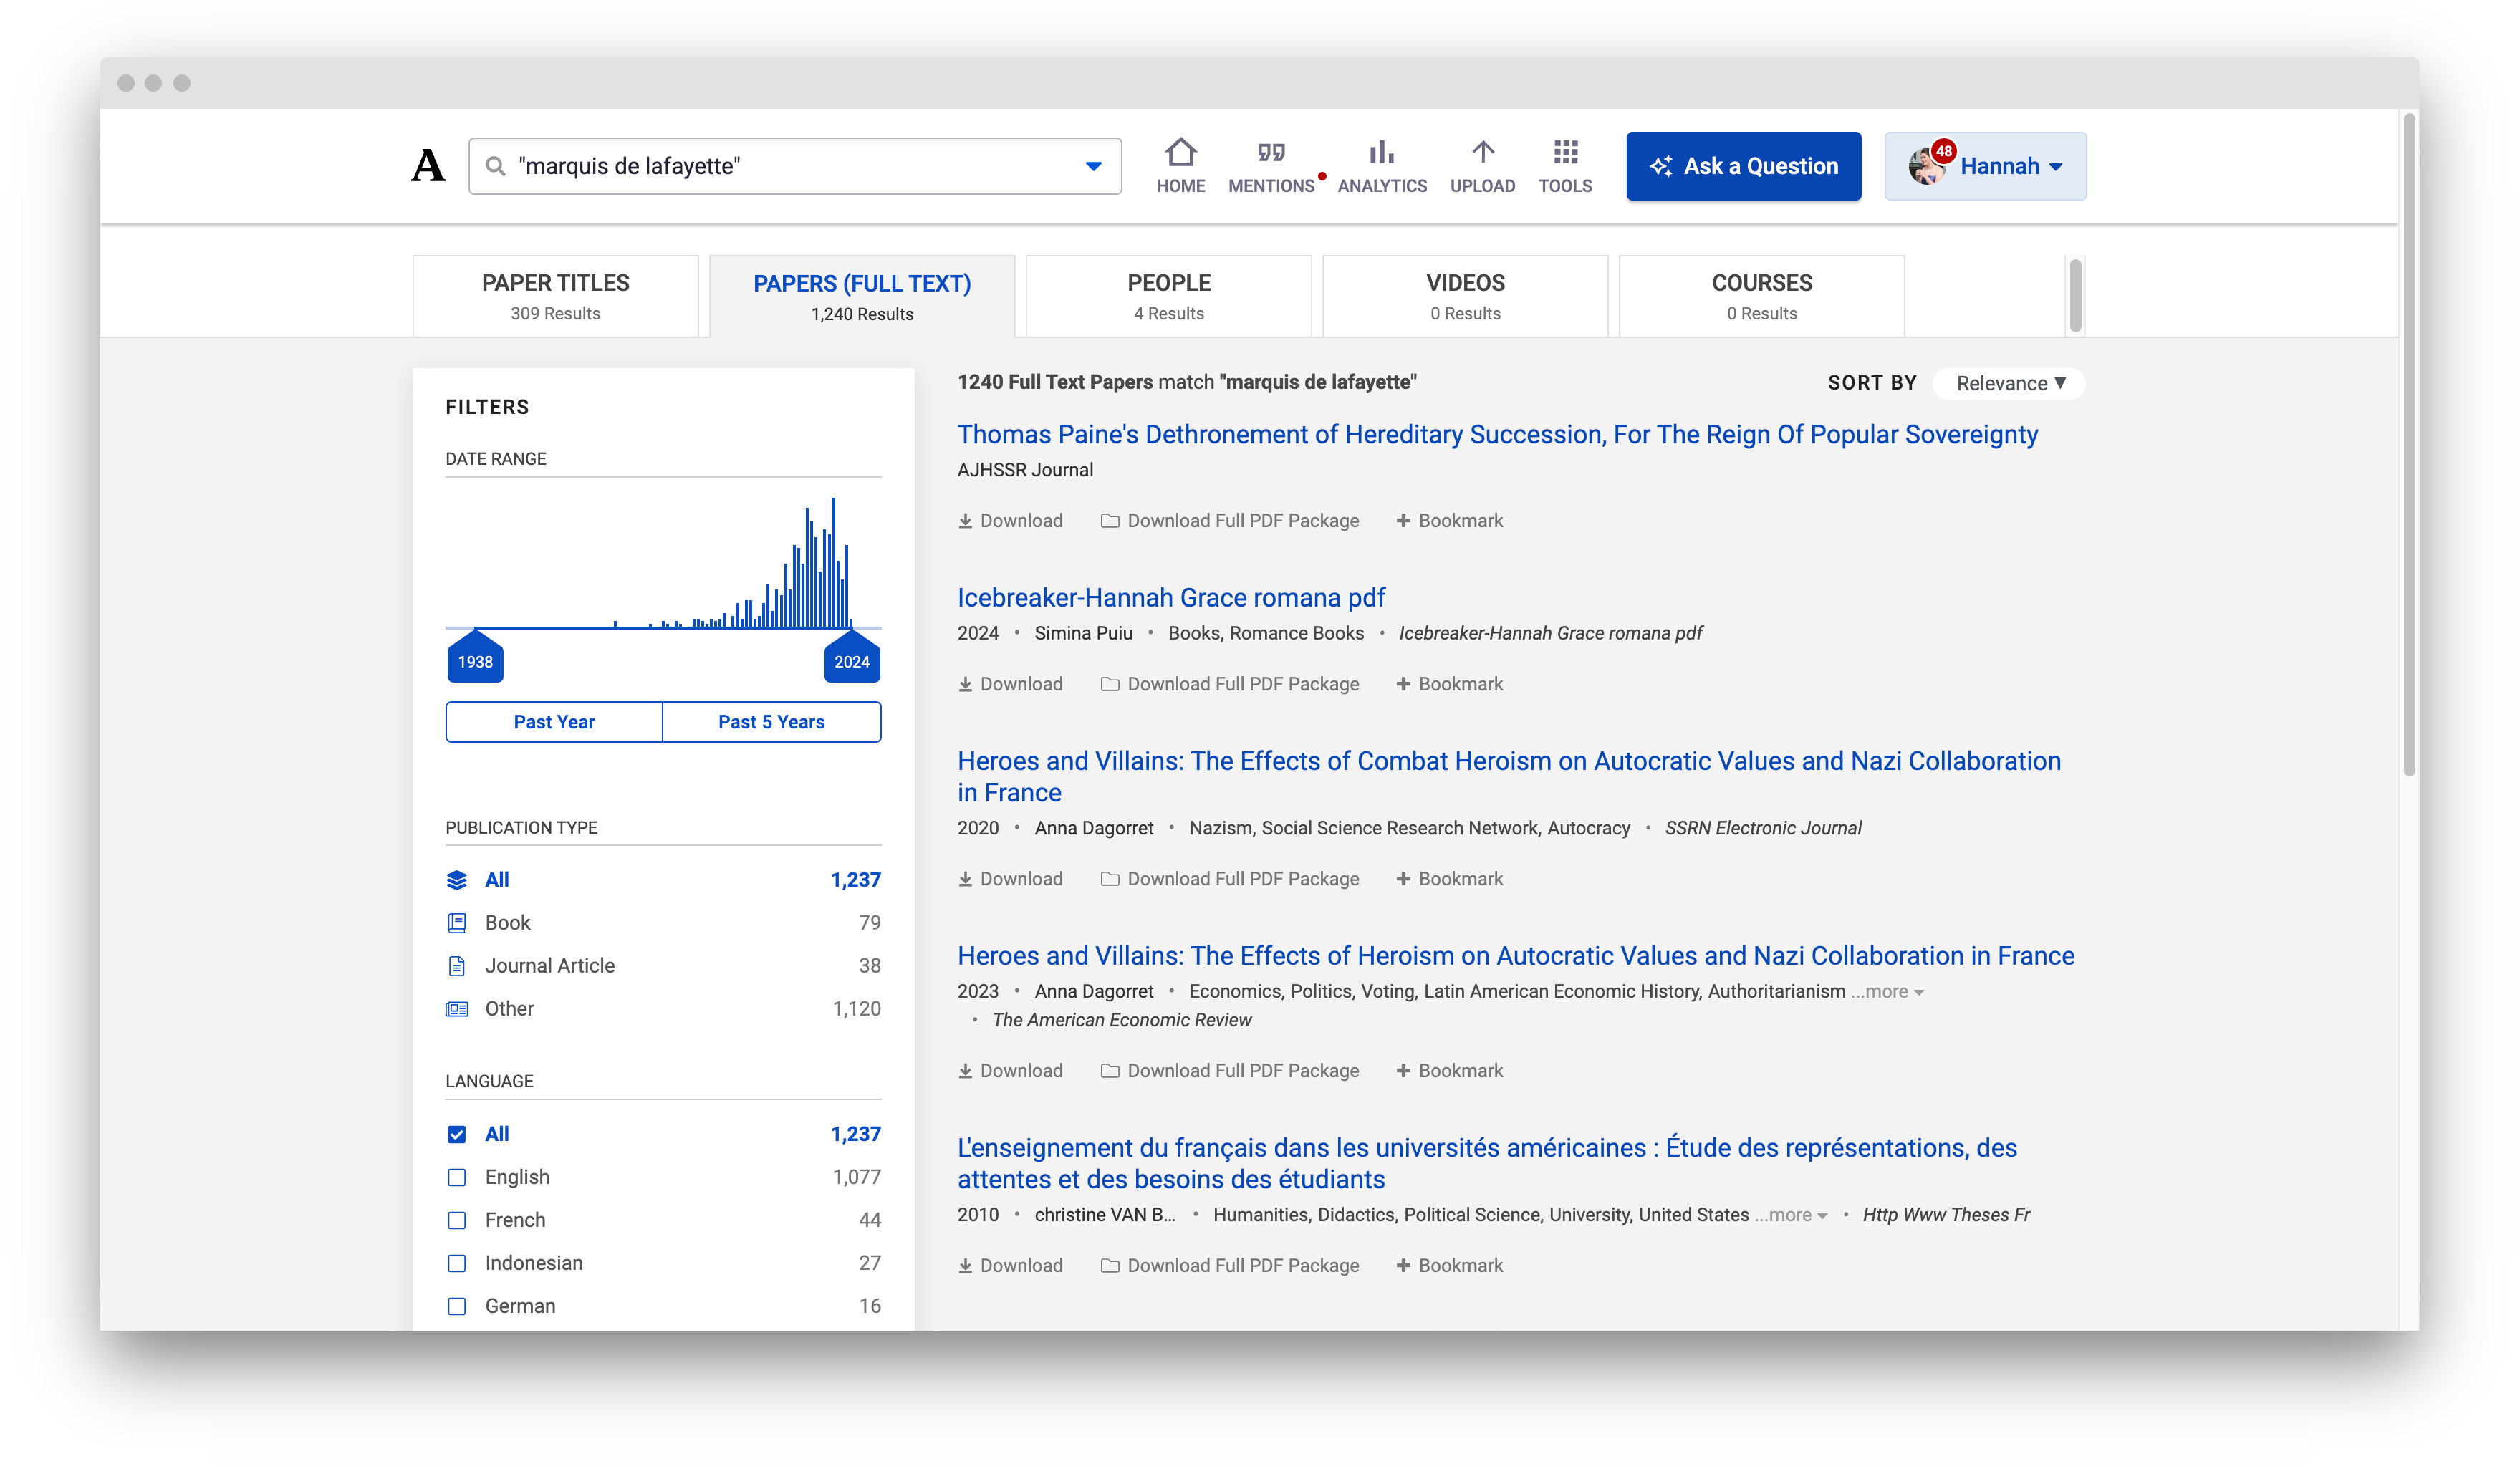The width and height of the screenshot is (2520, 1474).
Task: Expand the search box dropdown arrow
Action: (x=1093, y=166)
